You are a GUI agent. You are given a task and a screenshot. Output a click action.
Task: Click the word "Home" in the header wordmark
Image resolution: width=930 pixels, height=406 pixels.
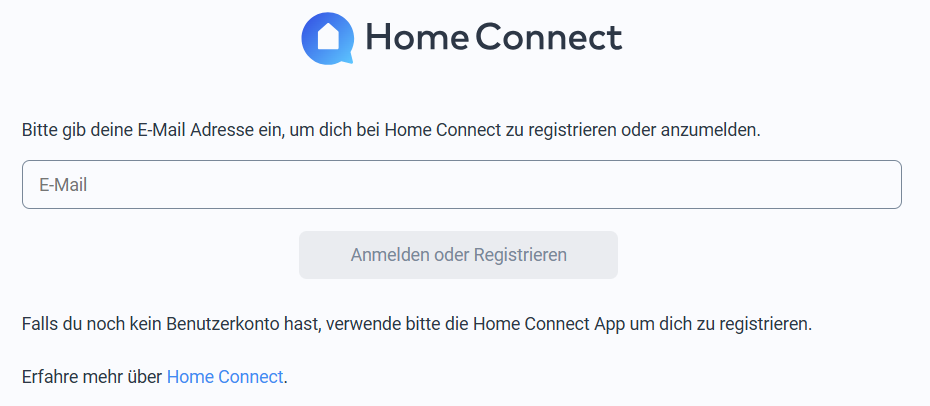coord(416,38)
